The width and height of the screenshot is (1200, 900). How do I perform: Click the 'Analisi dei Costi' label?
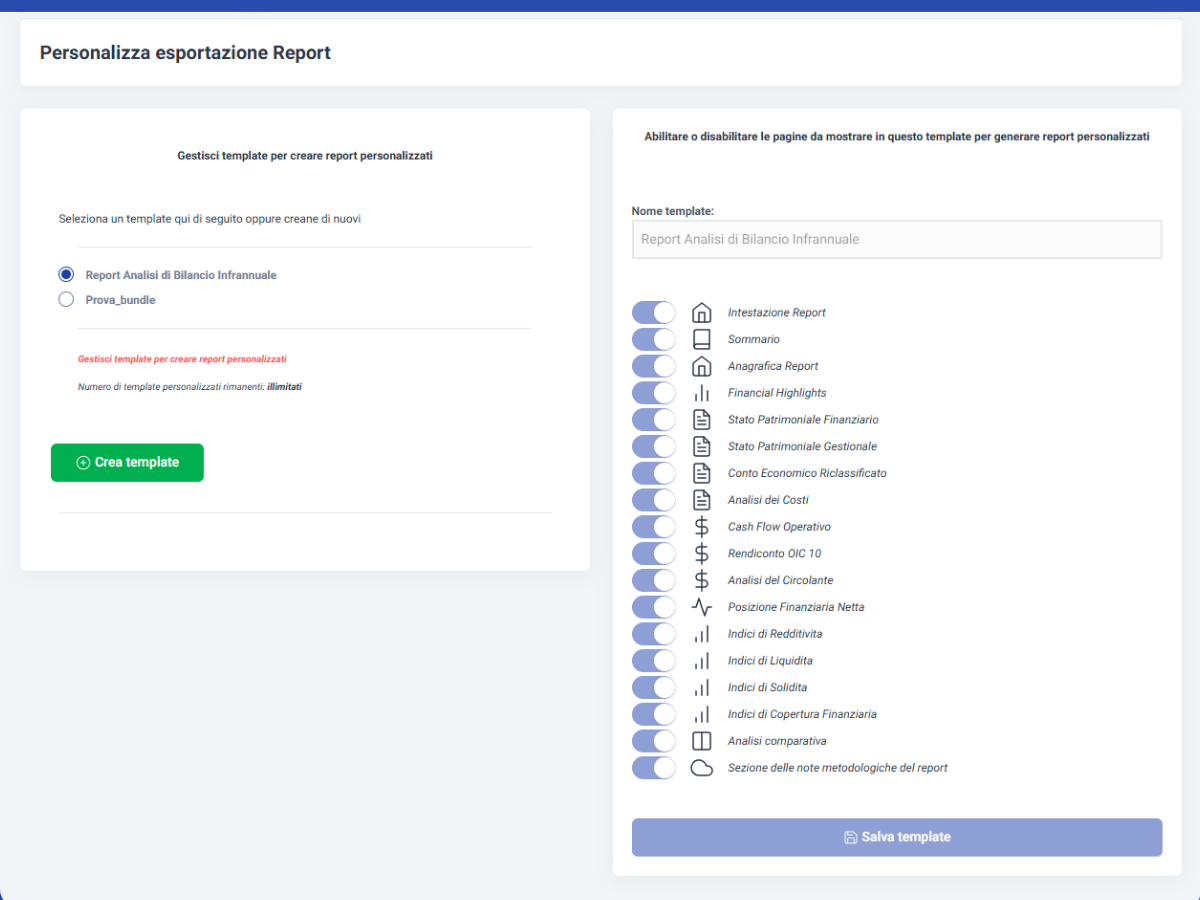point(768,500)
